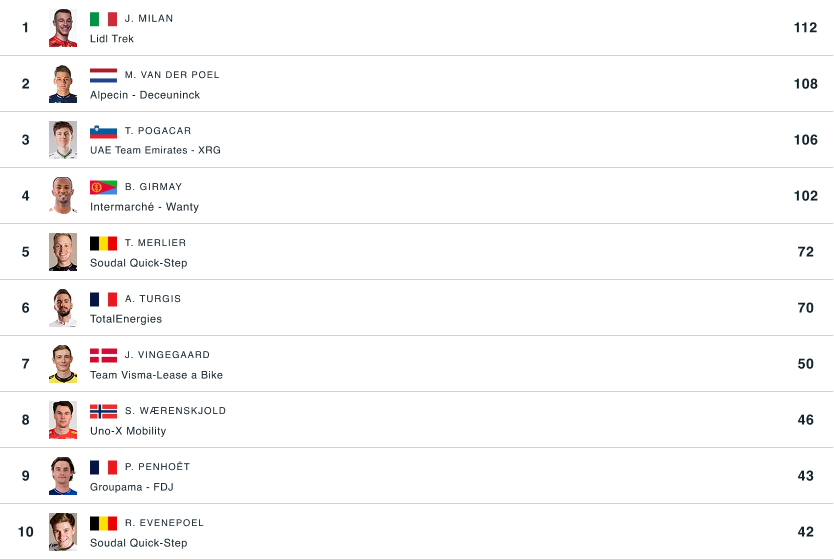Screen dimensions: 834x560
Task: Open J. Milan's rider photo
Action: click(x=63, y=28)
